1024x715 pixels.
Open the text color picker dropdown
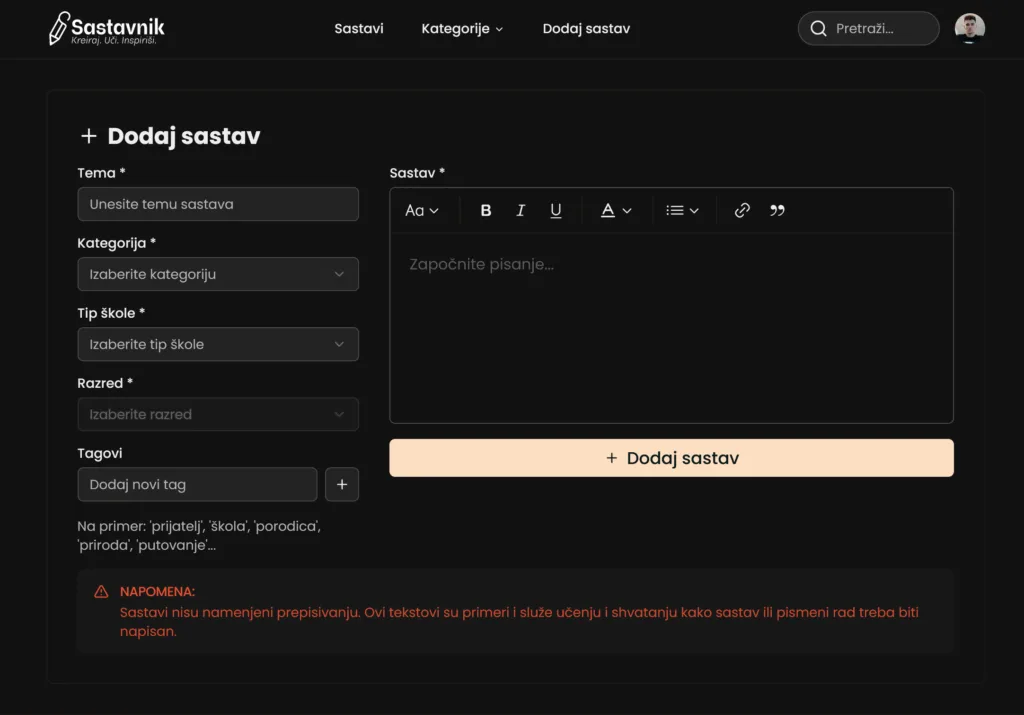tap(616, 211)
